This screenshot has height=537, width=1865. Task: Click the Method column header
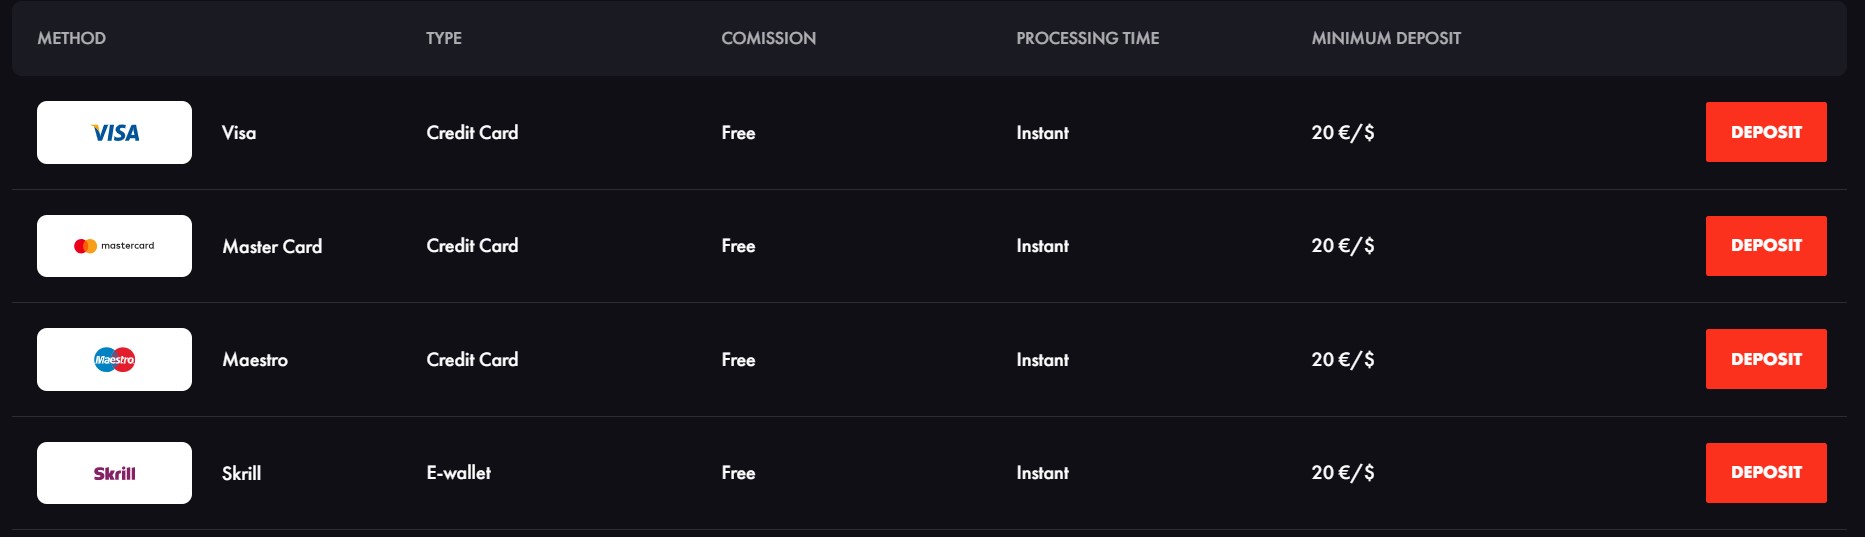point(71,38)
